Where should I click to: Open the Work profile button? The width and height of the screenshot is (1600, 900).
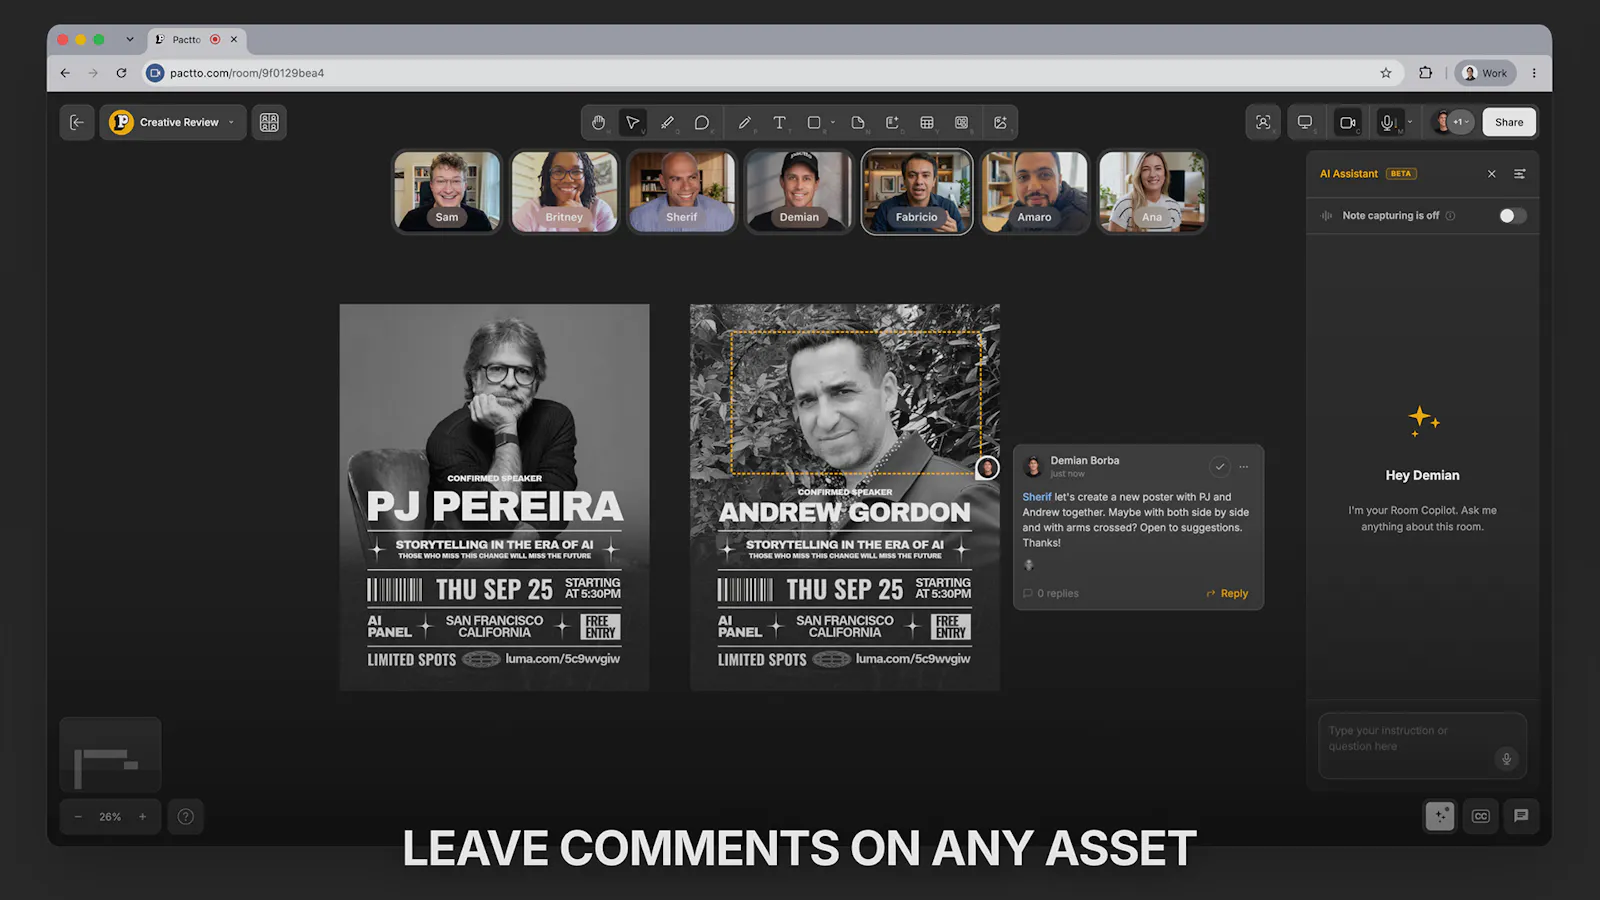point(1485,73)
